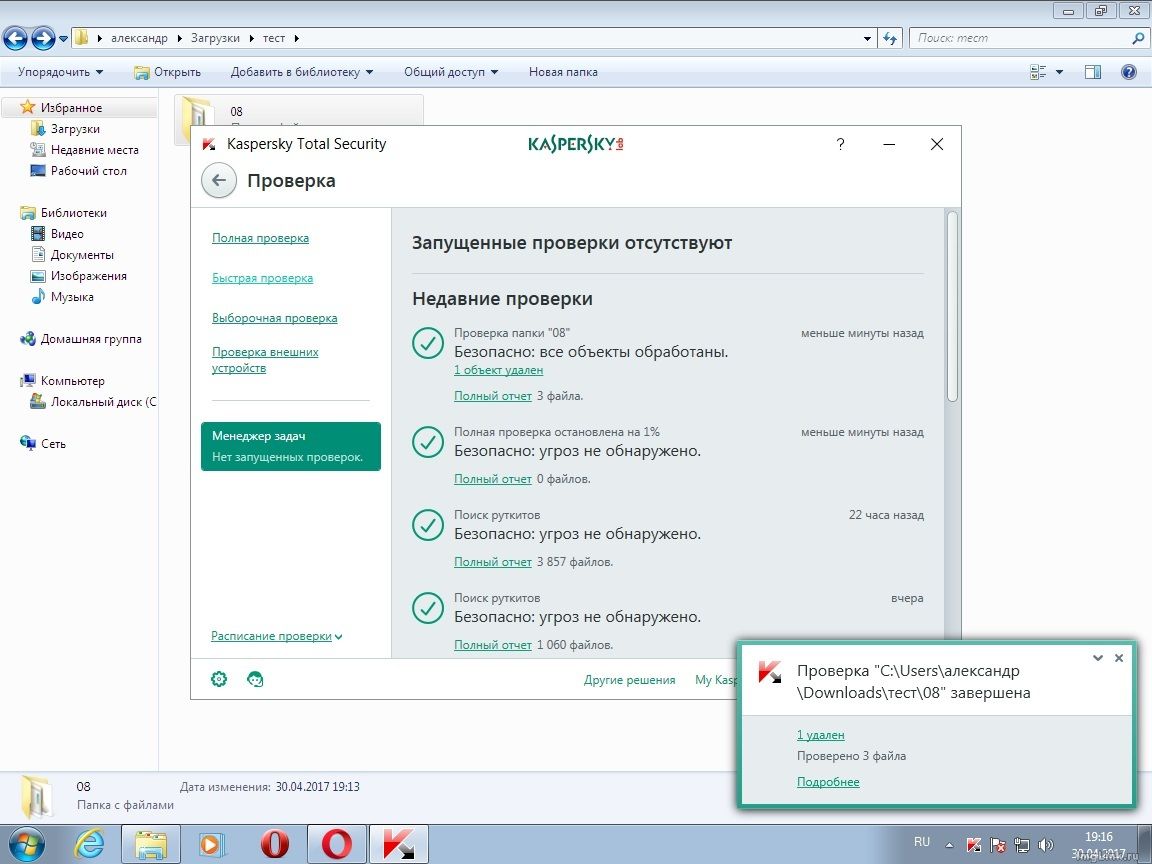Viewport: 1152px width, 864px height.
Task: Select Проверка внешних устройств option
Action: coord(265,360)
